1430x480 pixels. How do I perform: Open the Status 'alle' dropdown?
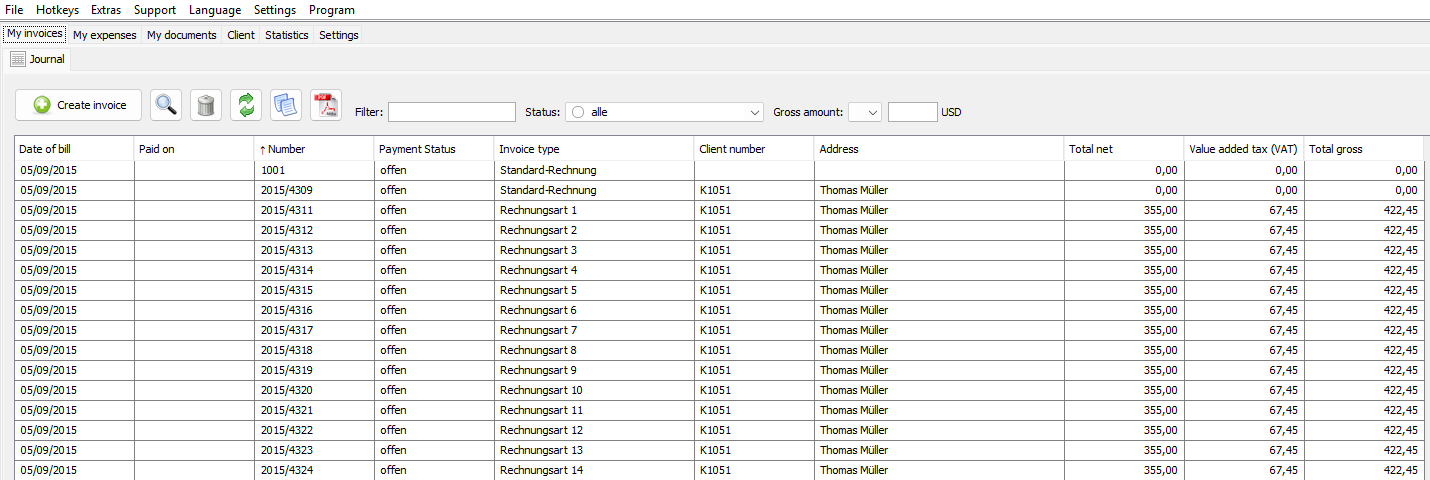pos(665,112)
